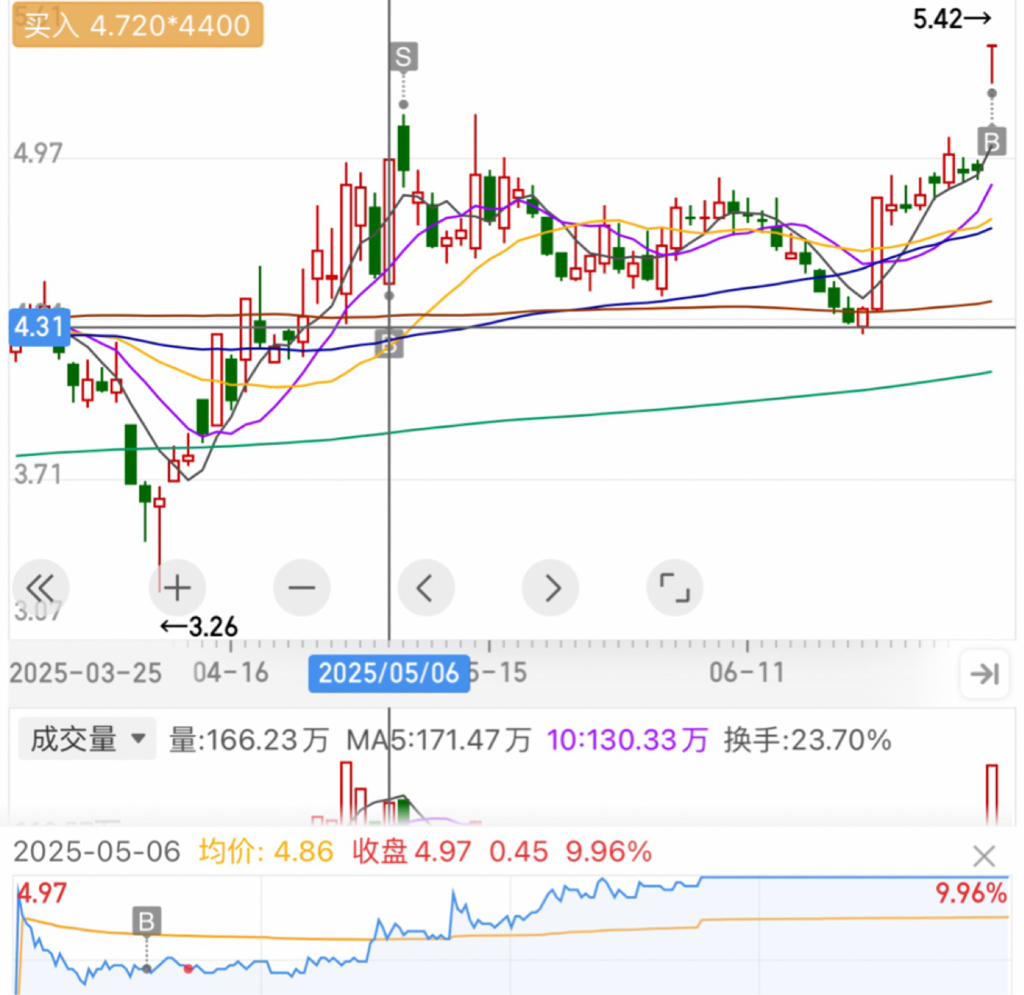Tap the 2025-03-25 start date label
The image size is (1024, 995).
86,673
